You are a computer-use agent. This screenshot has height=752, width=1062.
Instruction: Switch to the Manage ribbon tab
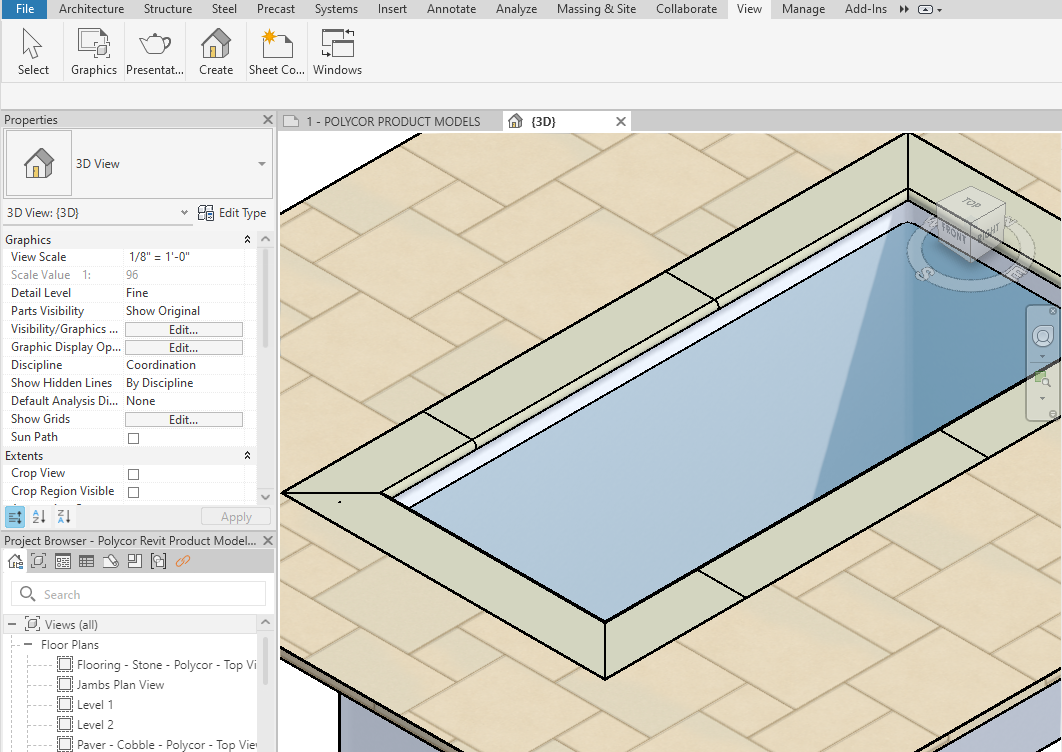pos(803,9)
